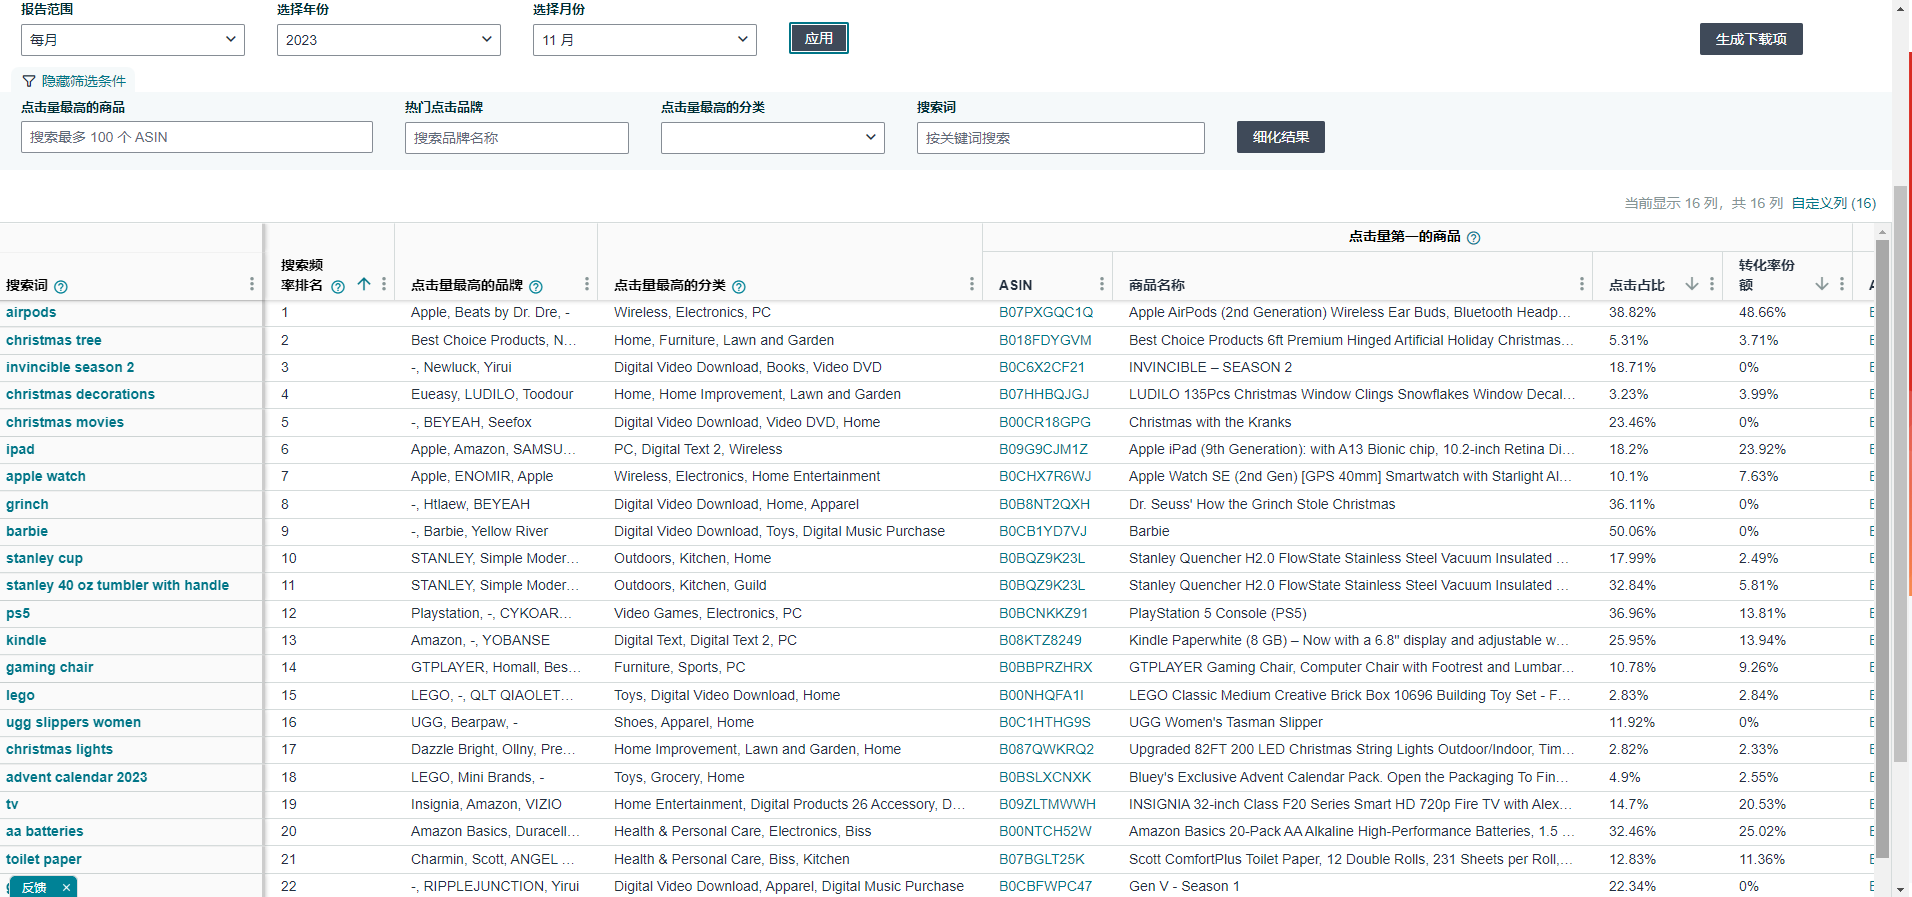
Task: Click the page scrollbar up arrow
Action: tap(1902, 8)
